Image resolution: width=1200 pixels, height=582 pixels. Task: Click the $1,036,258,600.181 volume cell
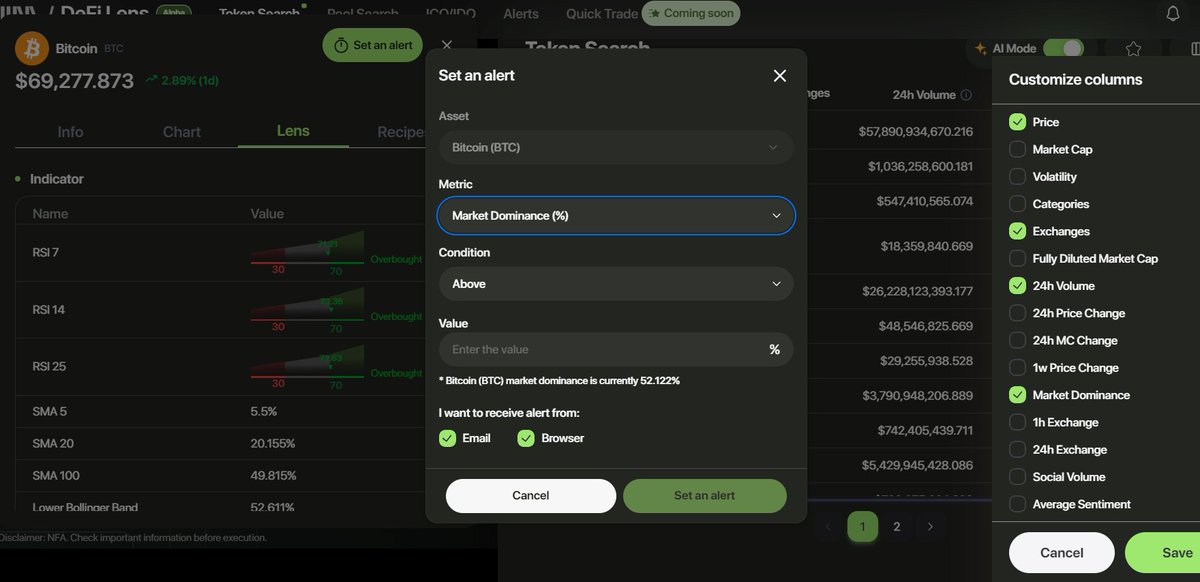[x=921, y=166]
